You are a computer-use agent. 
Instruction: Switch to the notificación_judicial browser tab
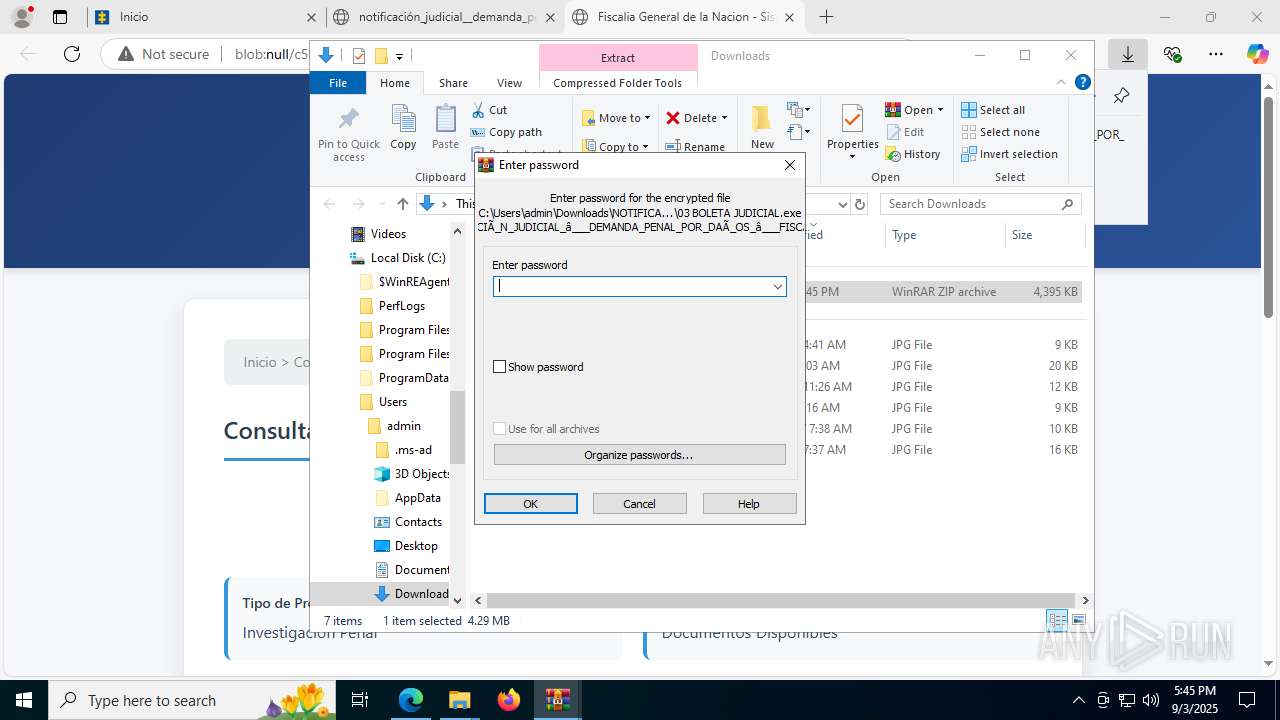pos(444,17)
